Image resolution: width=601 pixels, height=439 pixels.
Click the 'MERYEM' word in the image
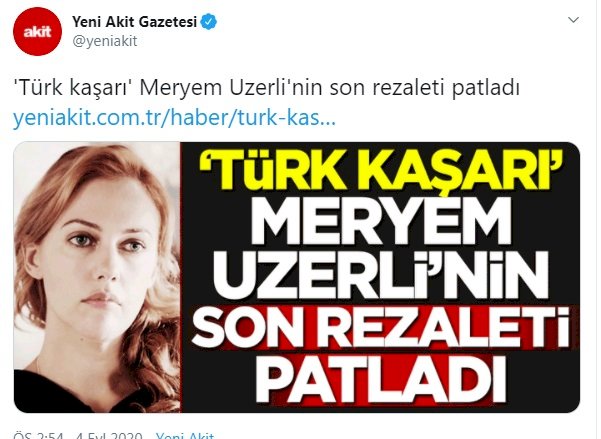pos(381,224)
